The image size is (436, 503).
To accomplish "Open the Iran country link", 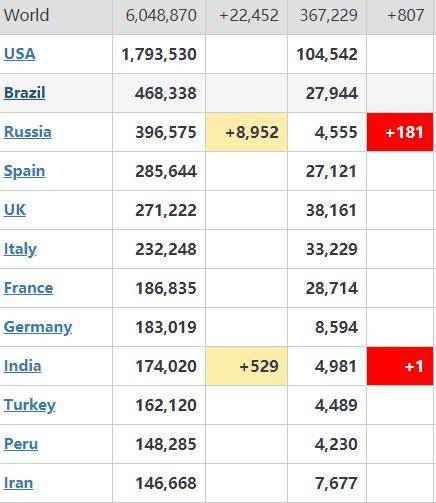I will [x=18, y=483].
